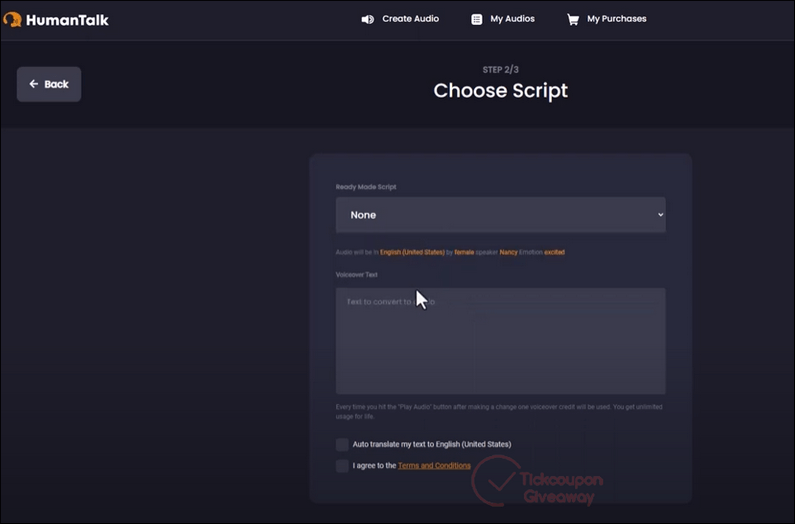
Task: Click the Play Audio credit notice text
Action: pyautogui.click(x=499, y=411)
